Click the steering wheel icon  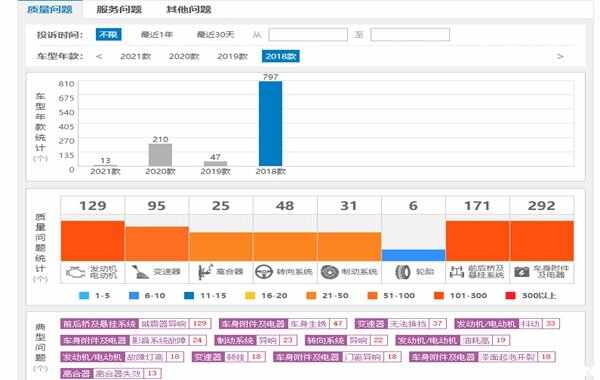click(264, 272)
